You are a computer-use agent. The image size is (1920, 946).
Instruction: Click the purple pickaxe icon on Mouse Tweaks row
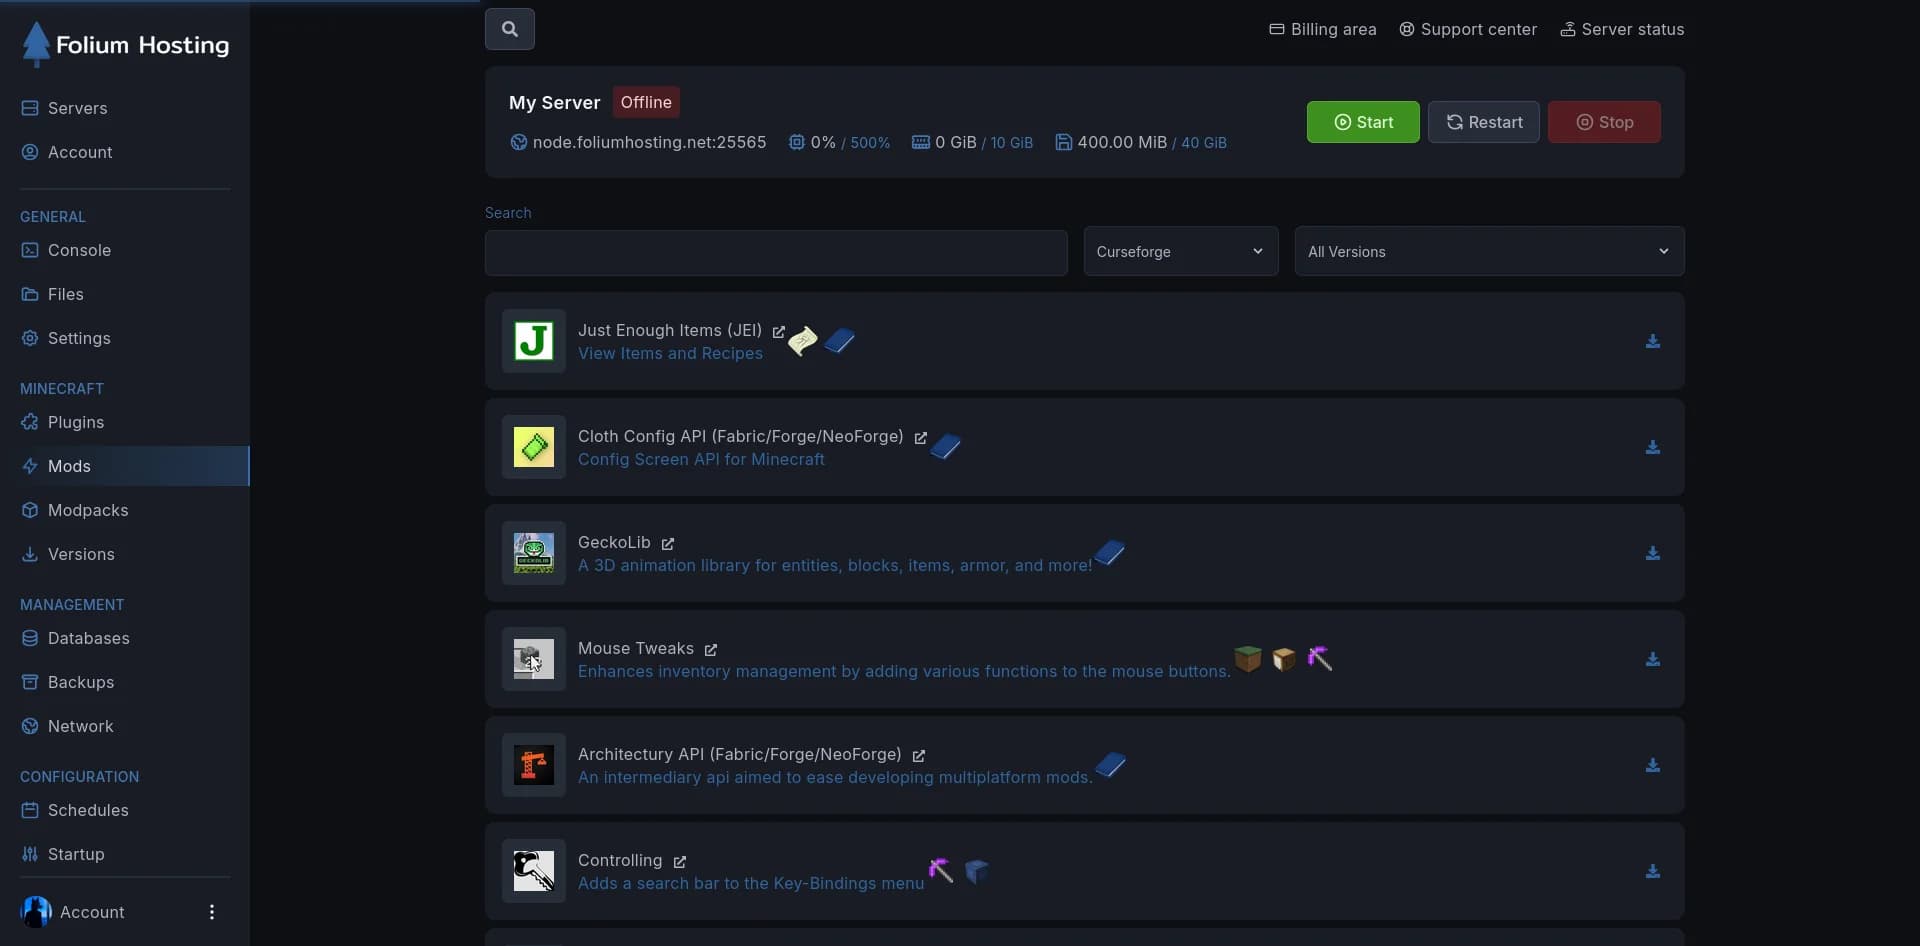[1320, 658]
